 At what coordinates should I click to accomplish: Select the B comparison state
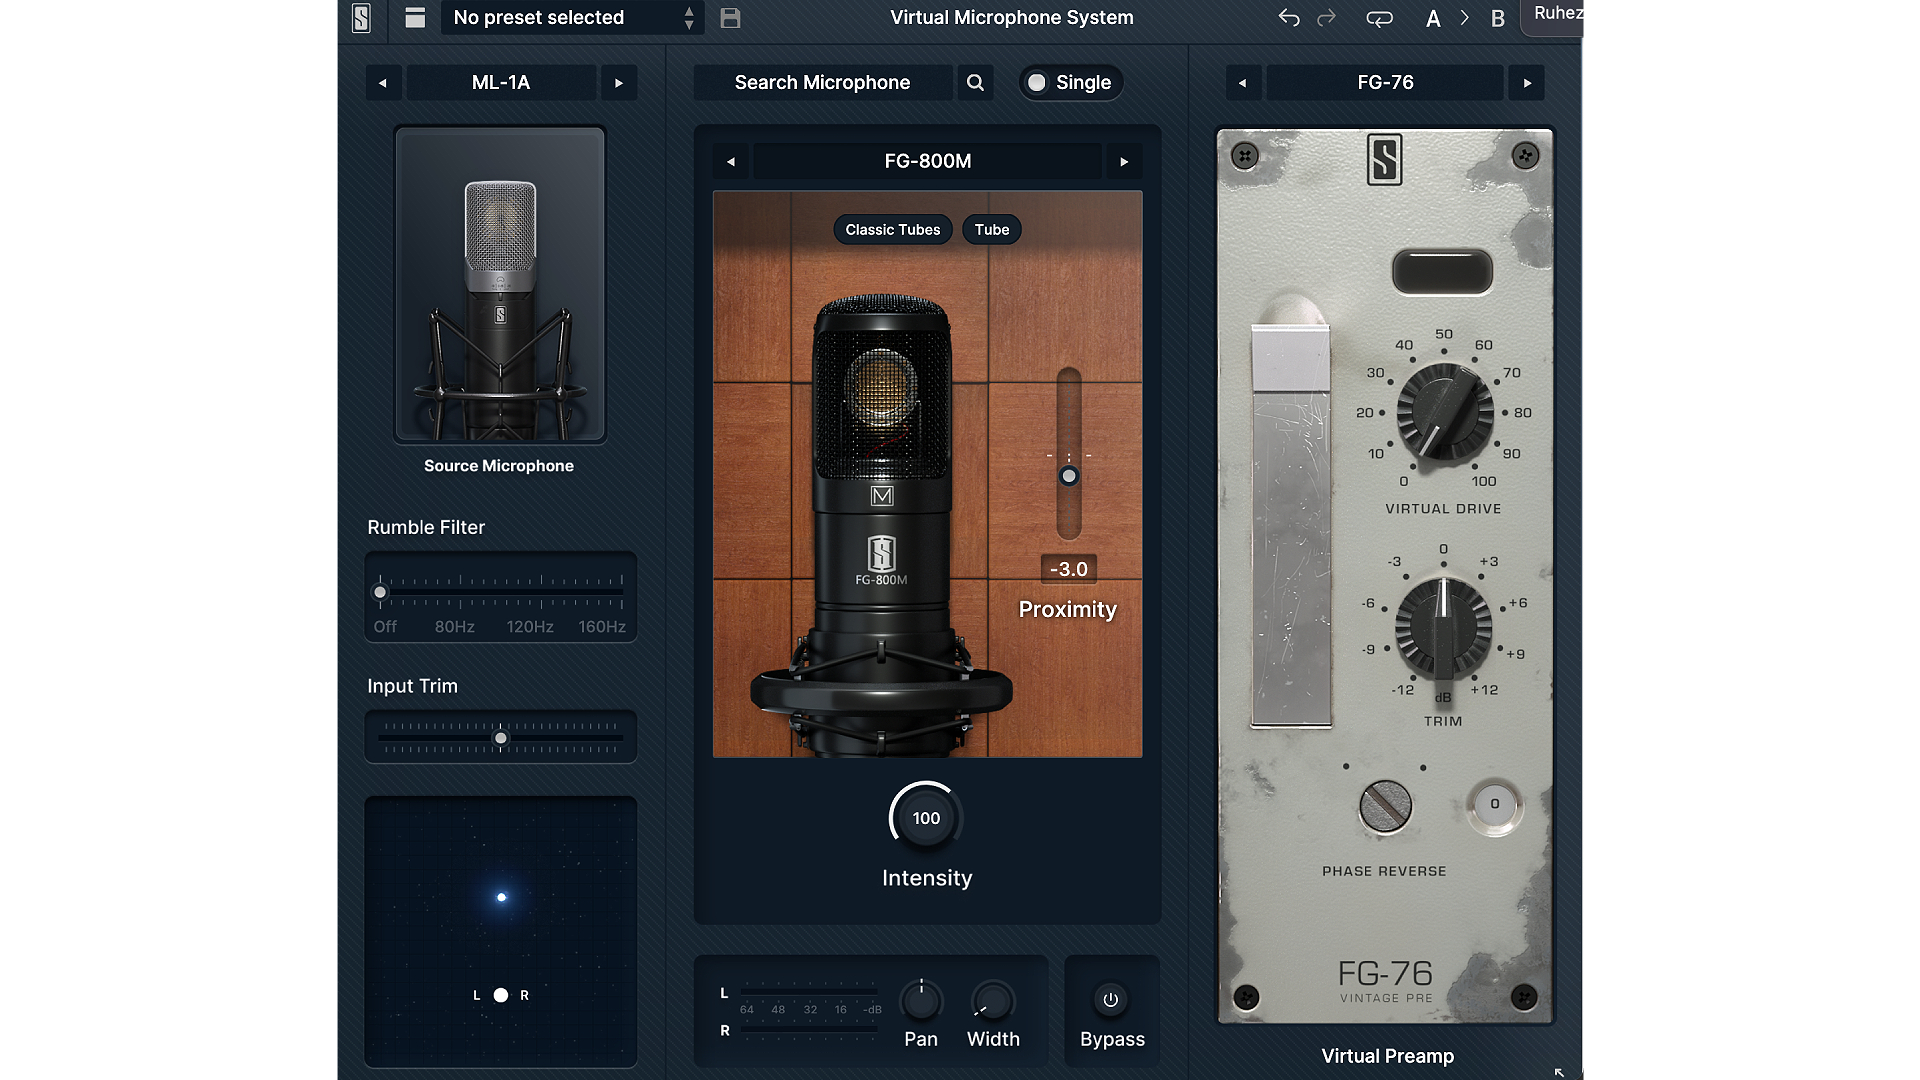(x=1497, y=18)
